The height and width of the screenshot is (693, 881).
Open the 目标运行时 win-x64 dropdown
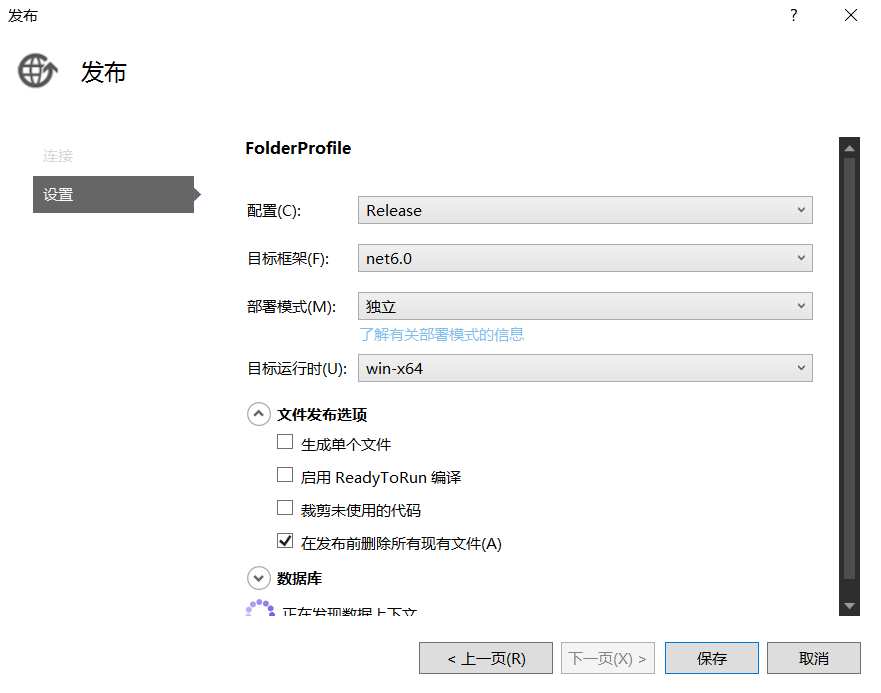[x=585, y=368]
